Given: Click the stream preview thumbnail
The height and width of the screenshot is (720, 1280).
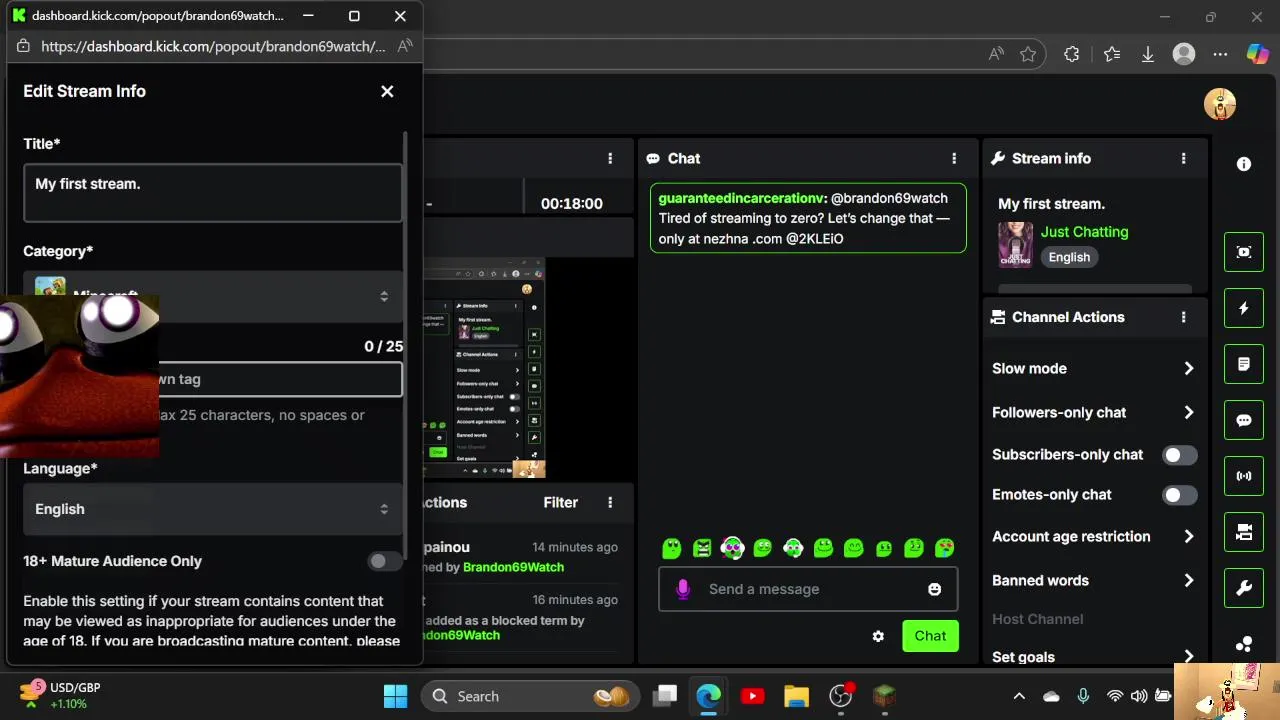Looking at the screenshot, I should click(484, 368).
